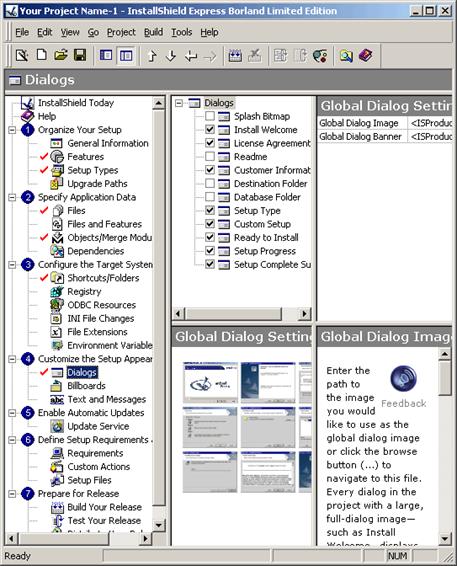Open a project with the folder icon
457x566 pixels.
pos(61,56)
